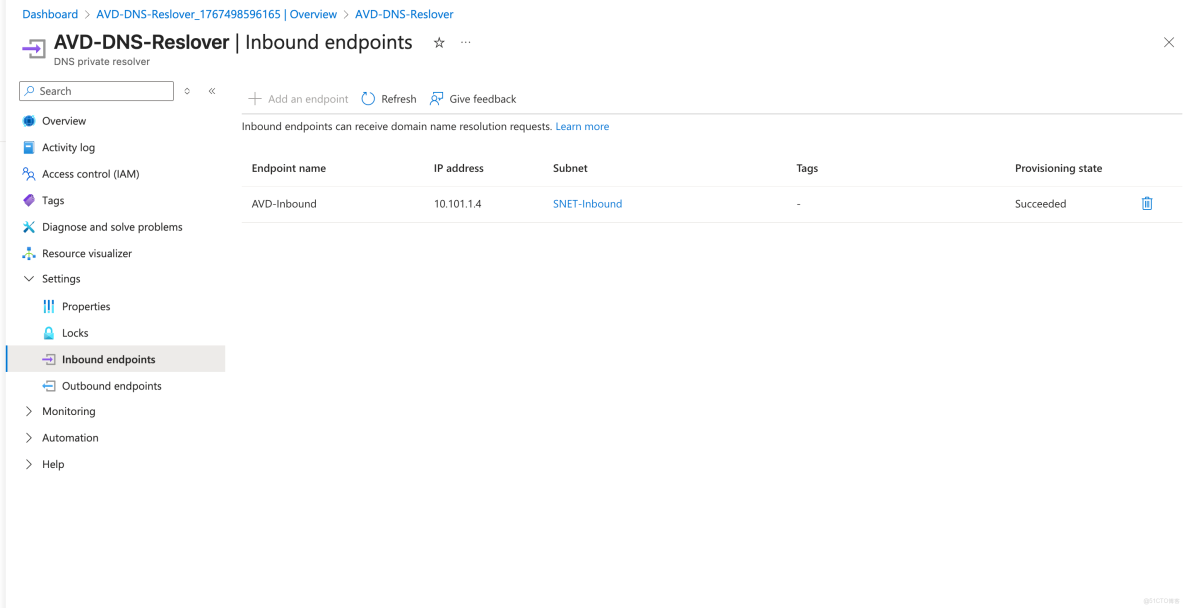The width and height of the screenshot is (1184, 608).
Task: Click the star icon to favorite AVD-DNS-Reslover
Action: point(438,43)
